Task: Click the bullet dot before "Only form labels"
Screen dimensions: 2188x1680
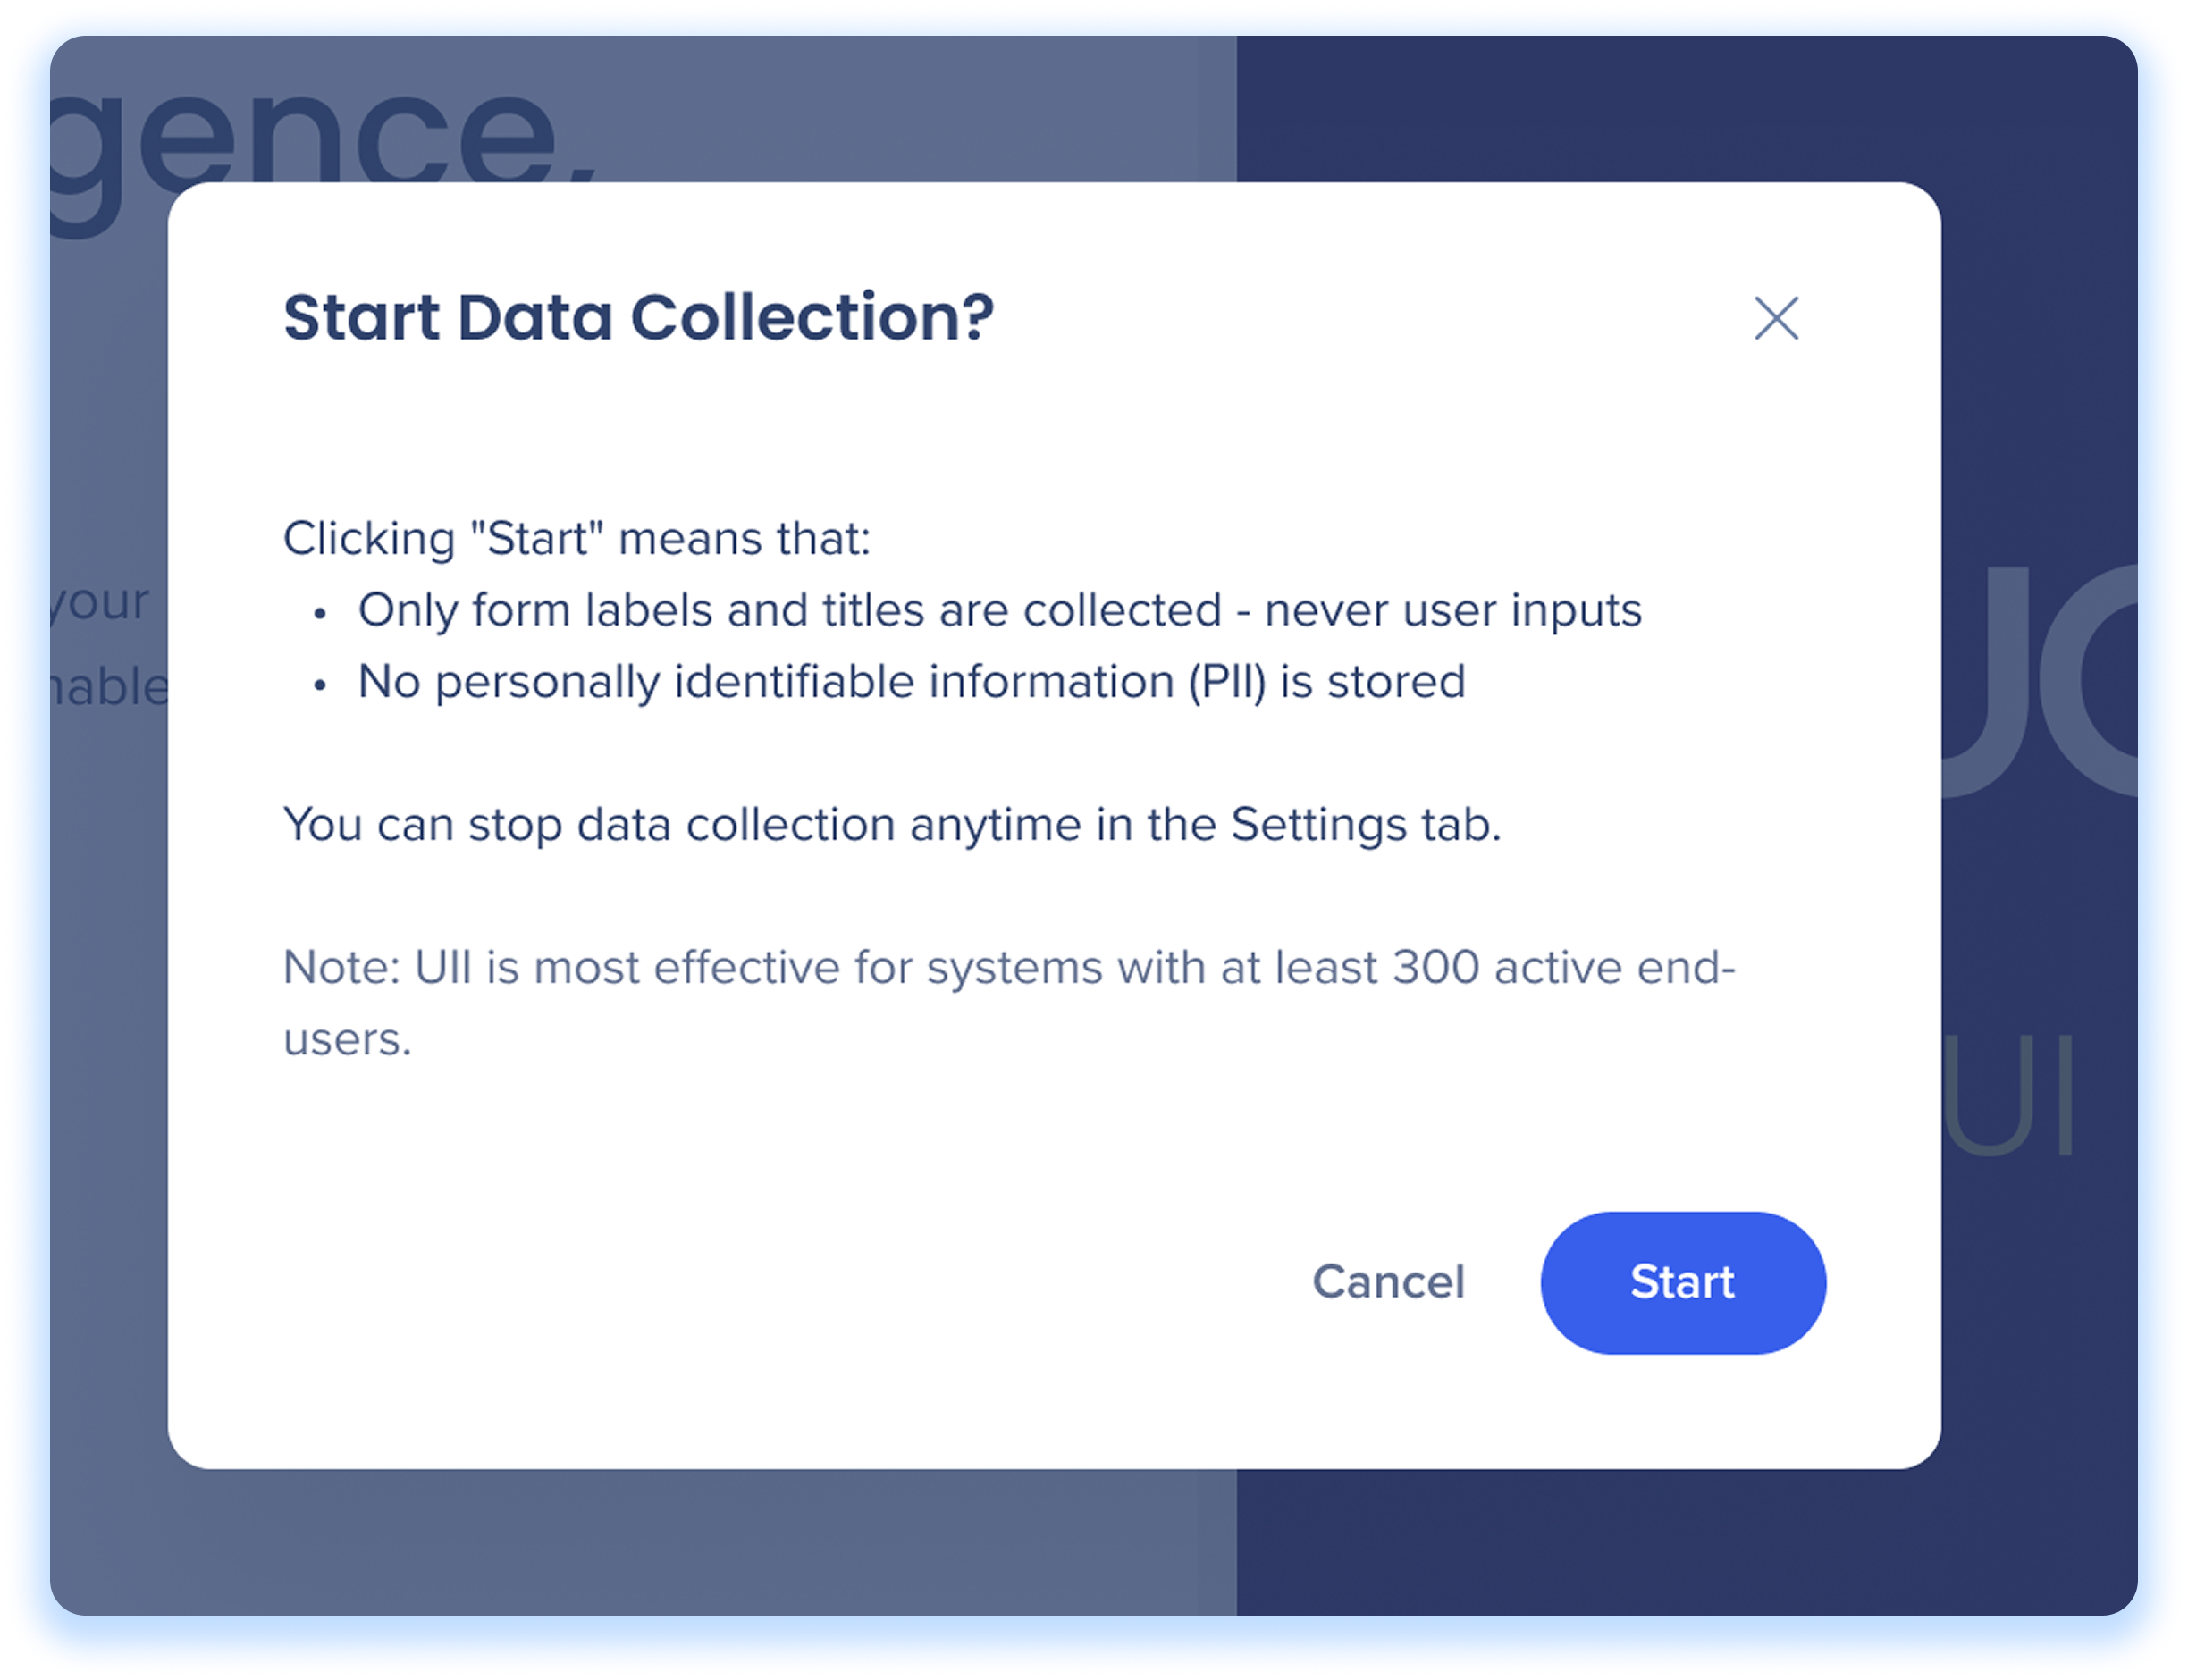Action: click(x=320, y=614)
